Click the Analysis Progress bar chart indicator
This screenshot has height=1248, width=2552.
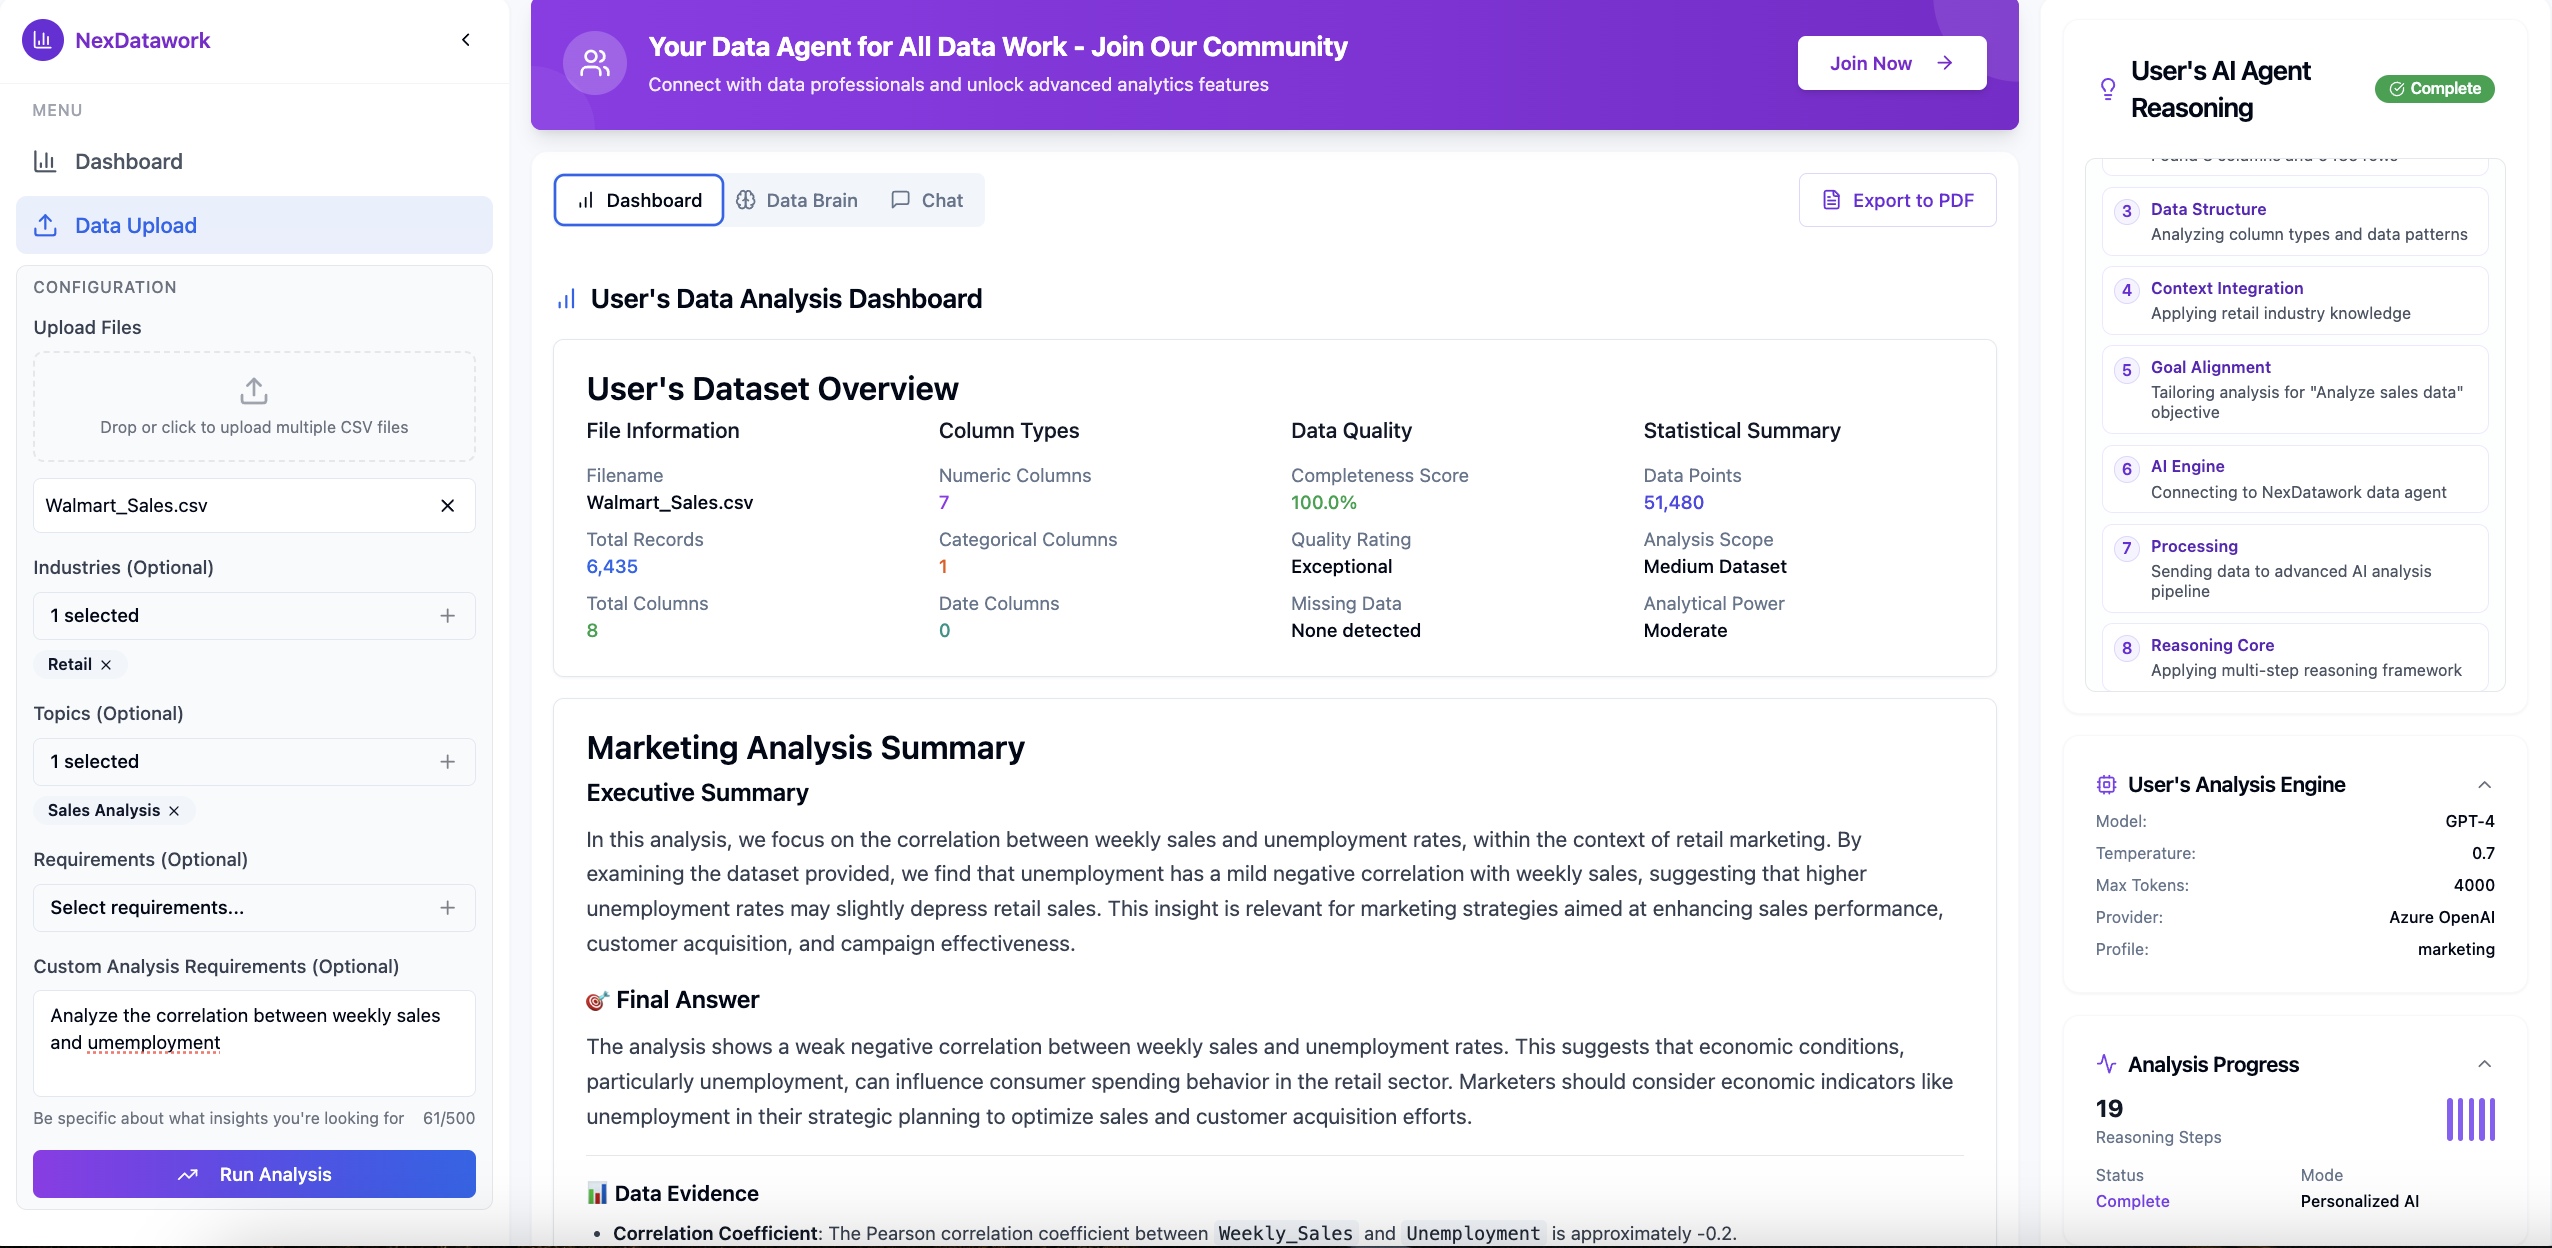point(2469,1119)
